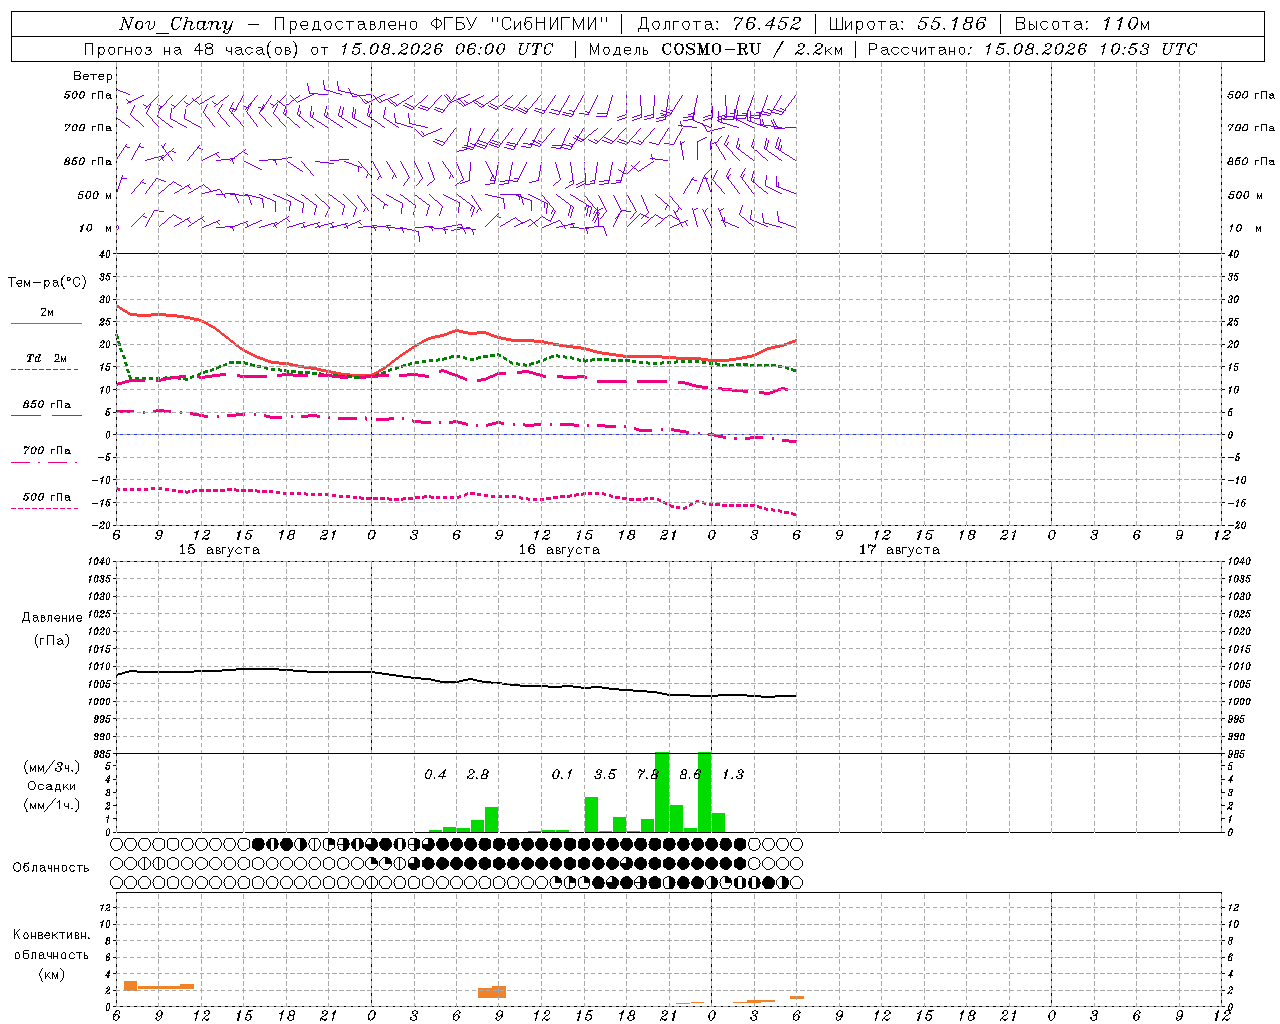Click the green Td 2м legend line
Image resolution: width=1280 pixels, height=1024 pixels.
pyautogui.click(x=44, y=369)
